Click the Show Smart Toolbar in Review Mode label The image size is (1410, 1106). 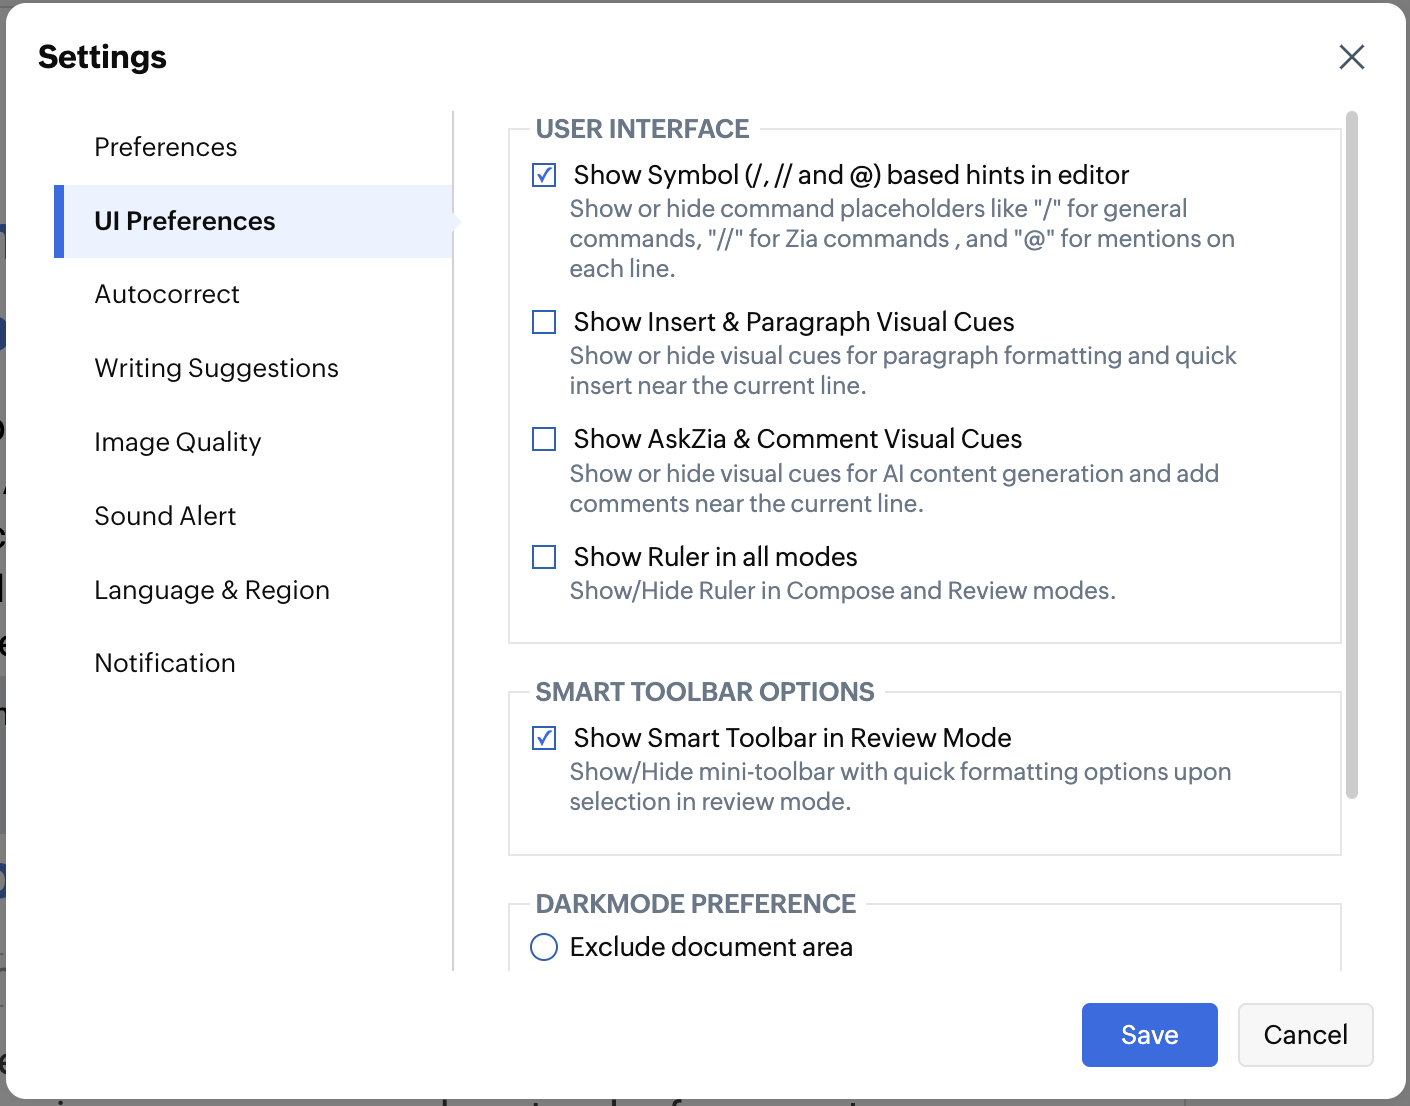tap(792, 738)
